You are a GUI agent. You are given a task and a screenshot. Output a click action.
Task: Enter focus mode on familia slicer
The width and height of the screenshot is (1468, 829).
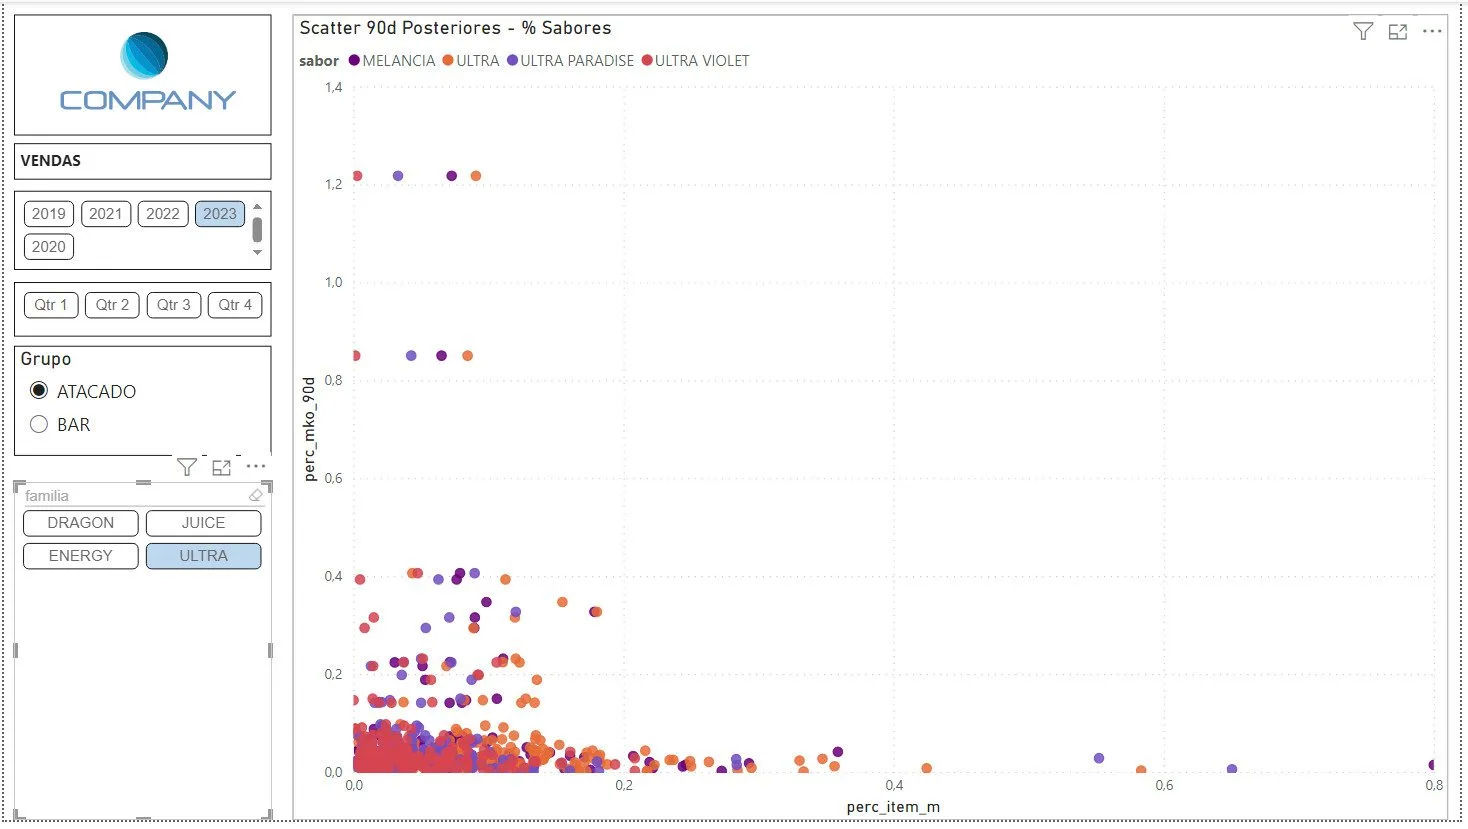pos(221,467)
